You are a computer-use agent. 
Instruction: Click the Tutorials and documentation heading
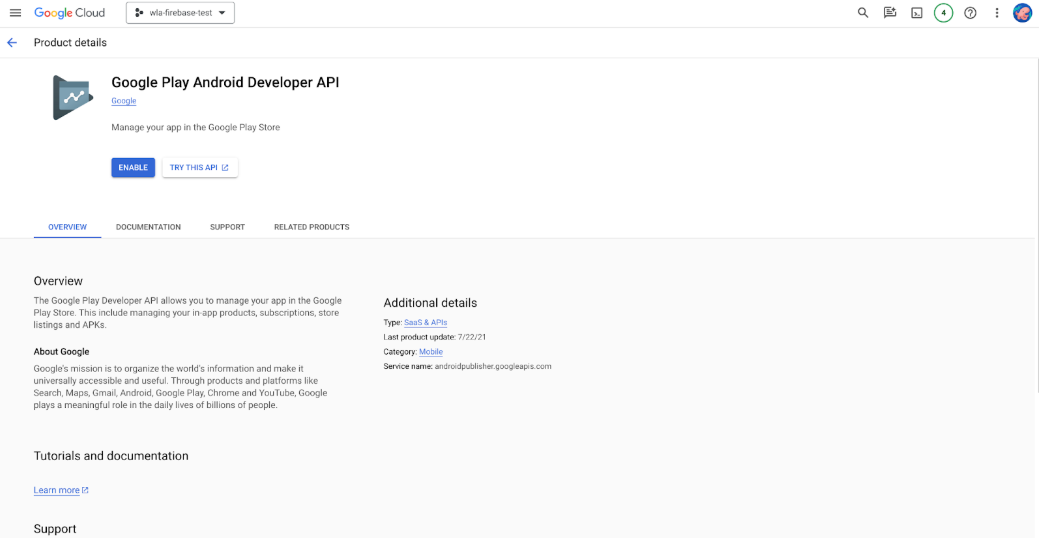pyautogui.click(x=111, y=456)
